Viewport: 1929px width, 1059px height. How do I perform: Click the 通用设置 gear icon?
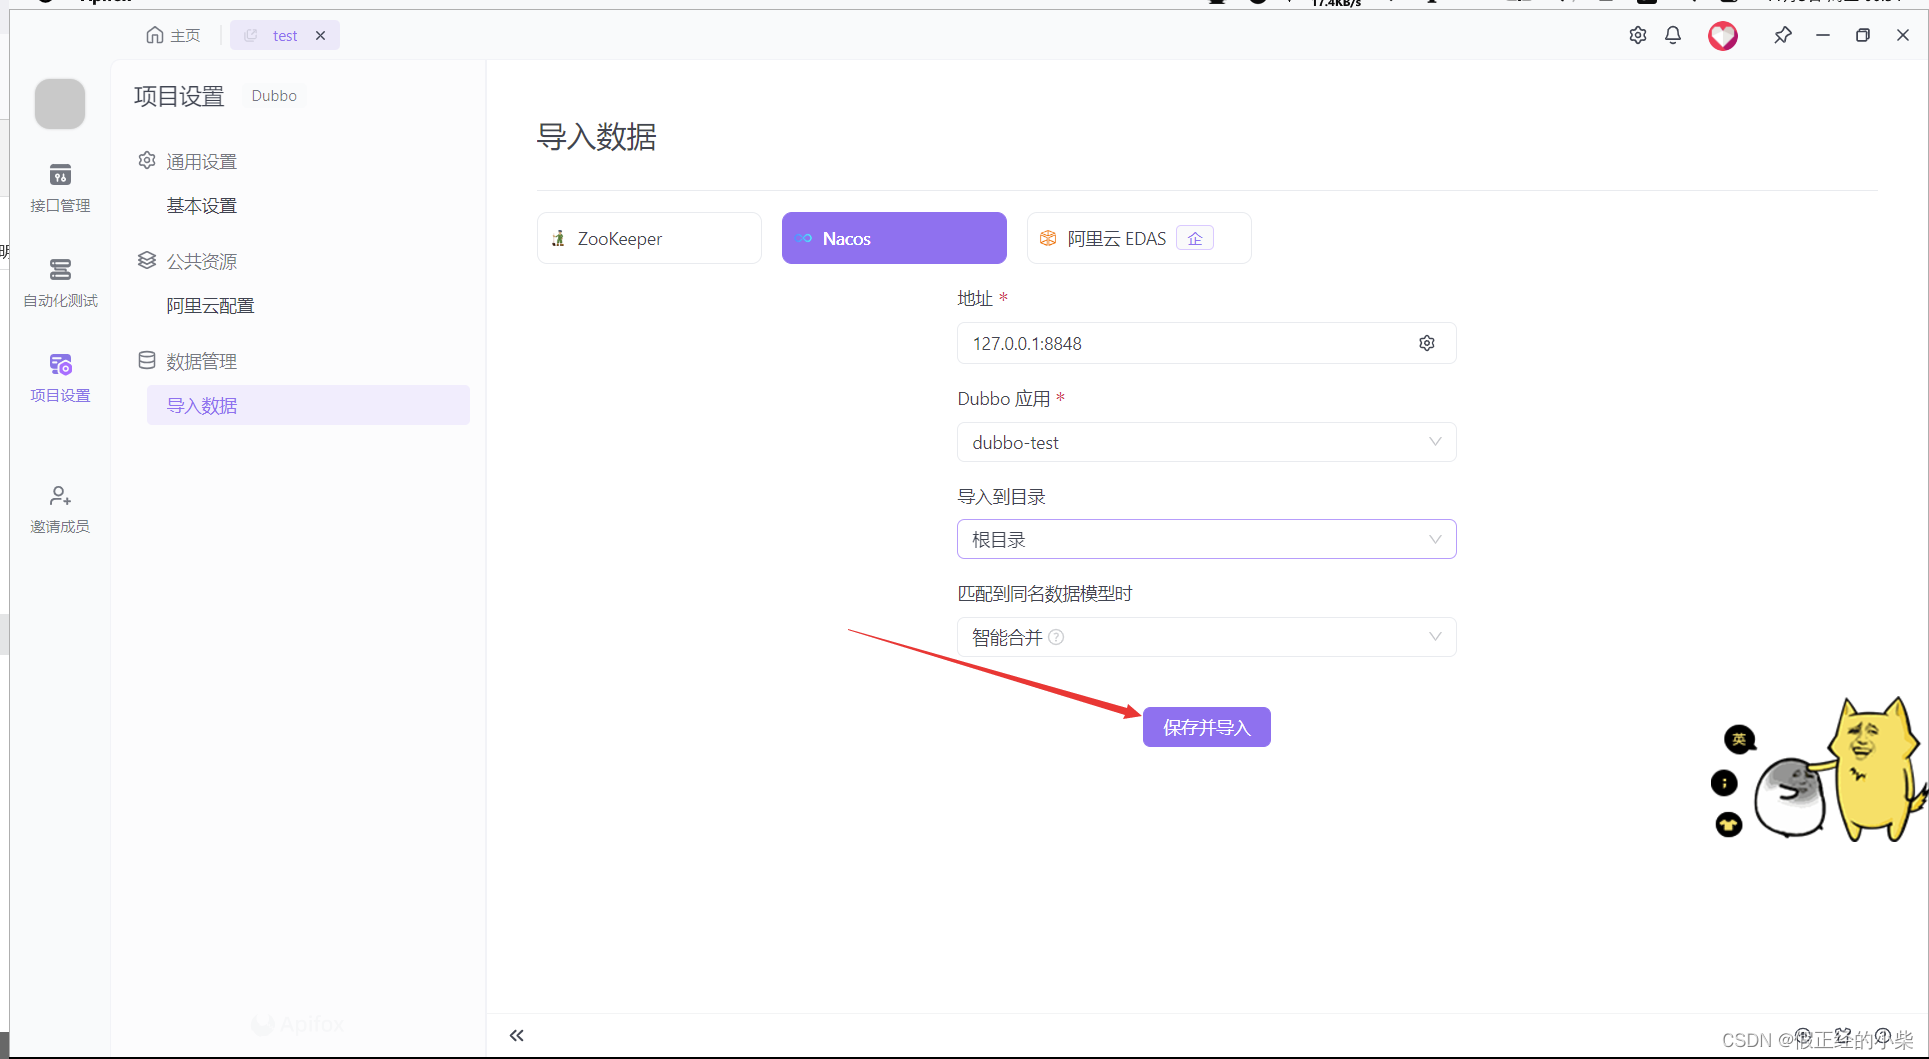[146, 160]
